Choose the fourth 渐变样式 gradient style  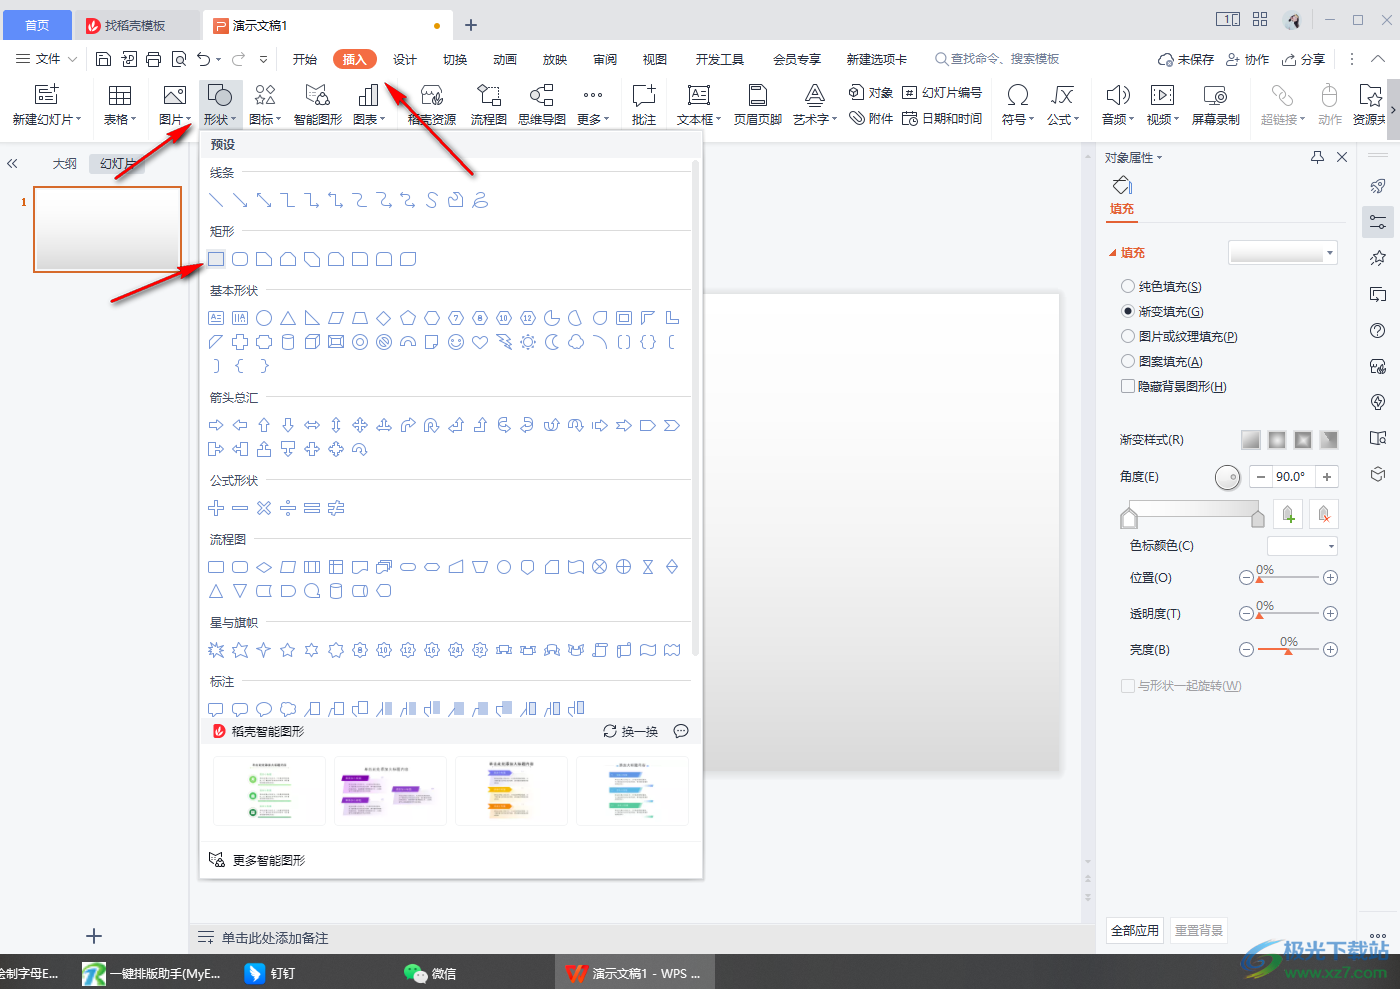click(1329, 440)
